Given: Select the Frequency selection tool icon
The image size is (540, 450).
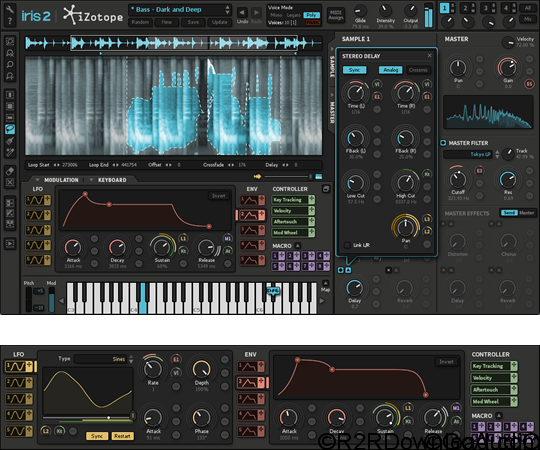Looking at the screenshot, I should point(10,118).
